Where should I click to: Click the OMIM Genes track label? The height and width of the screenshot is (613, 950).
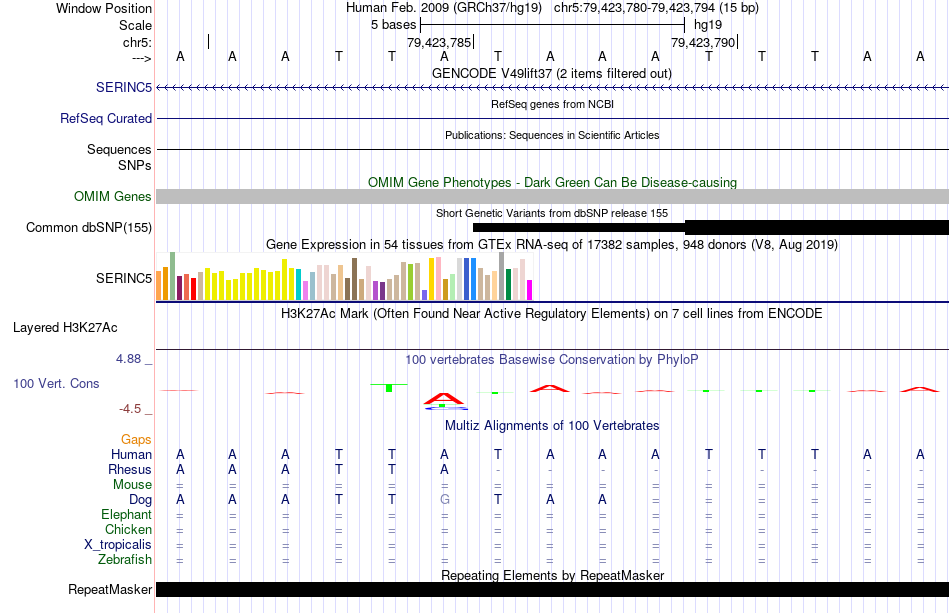tap(112, 196)
